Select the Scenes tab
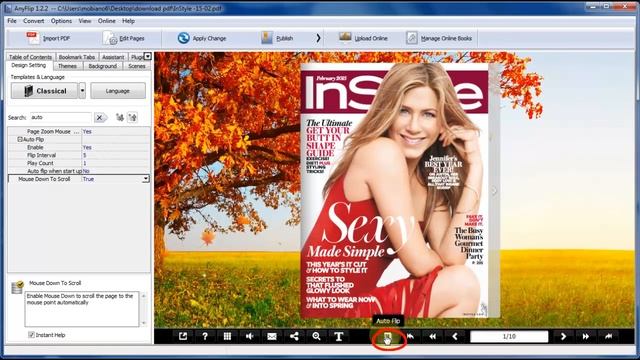 click(137, 66)
